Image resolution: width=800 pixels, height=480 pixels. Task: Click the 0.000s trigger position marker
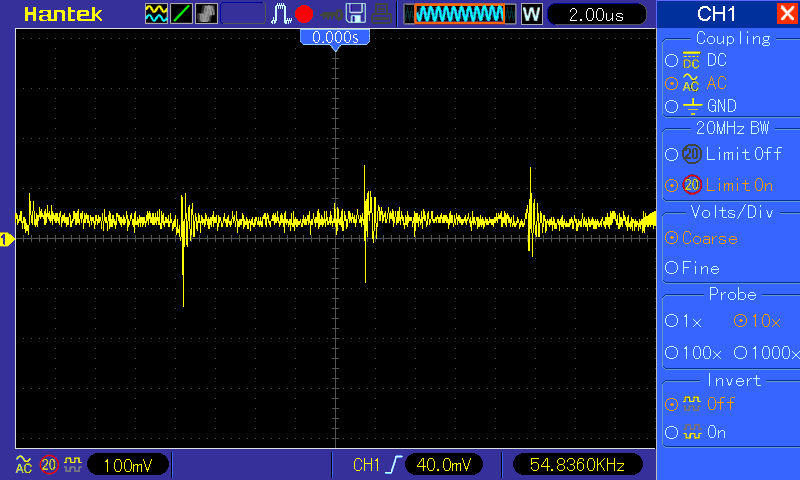[335, 38]
